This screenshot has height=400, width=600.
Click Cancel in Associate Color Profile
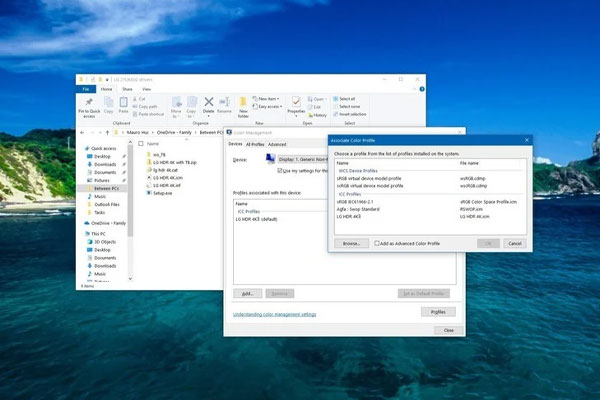click(515, 243)
